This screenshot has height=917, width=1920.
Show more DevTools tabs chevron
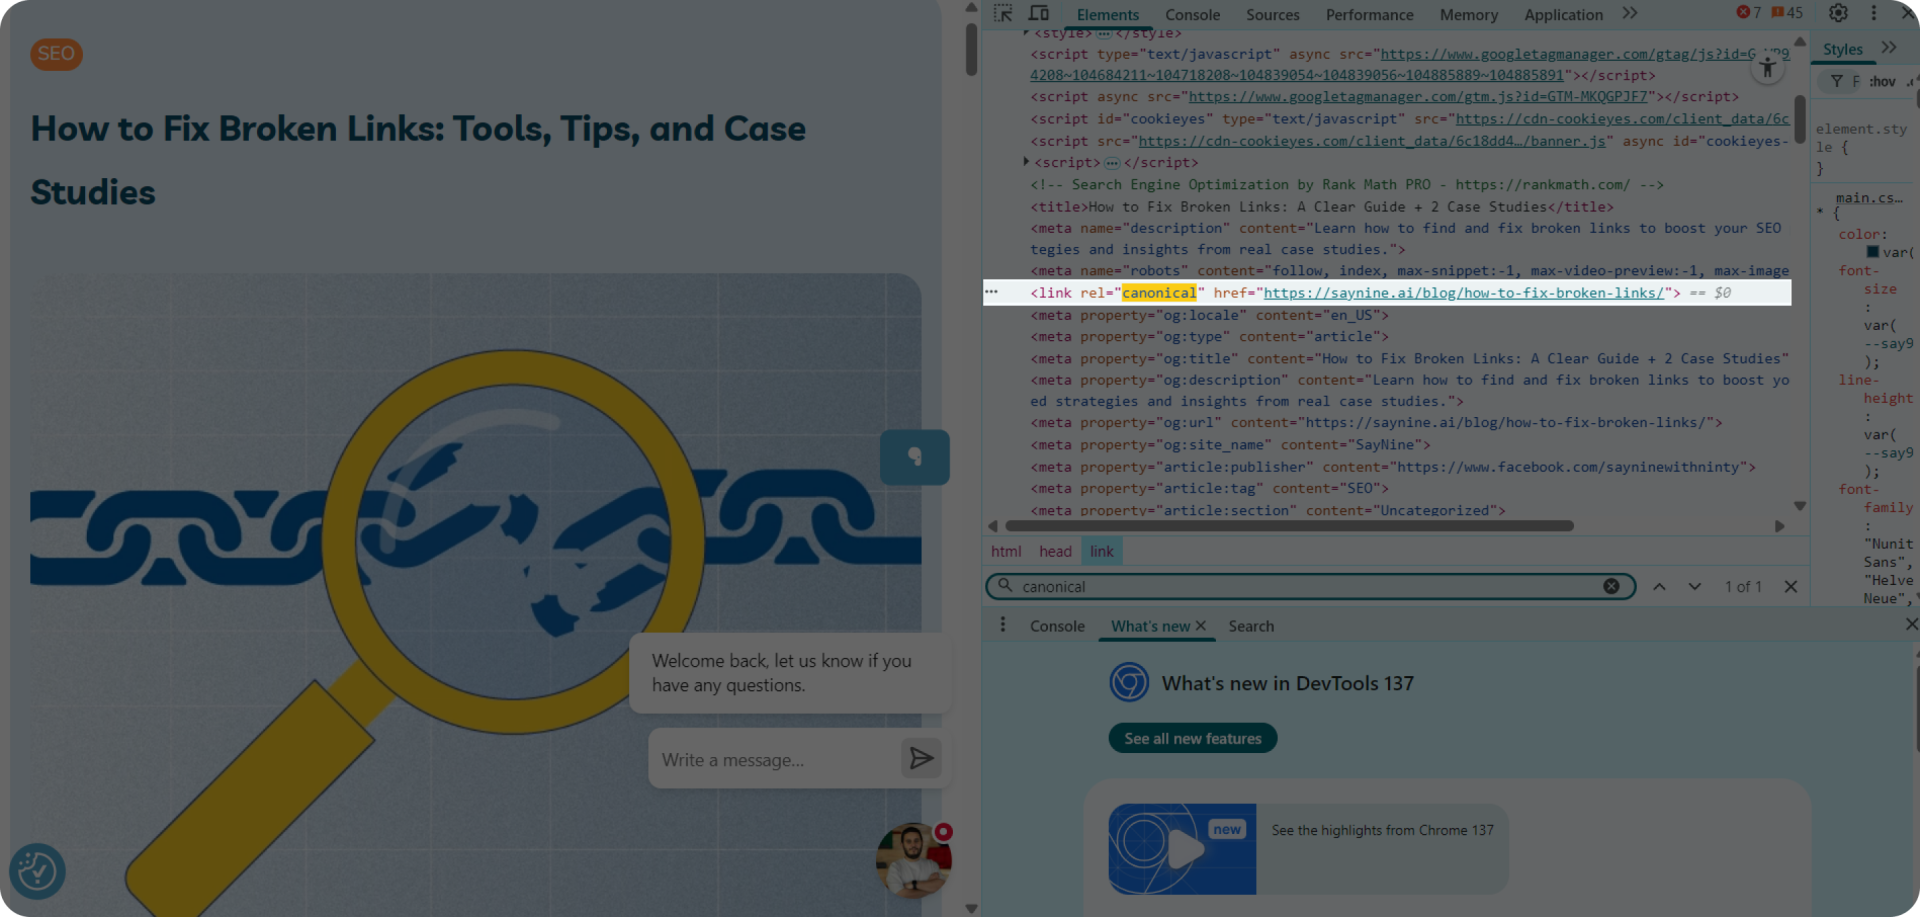1630,14
